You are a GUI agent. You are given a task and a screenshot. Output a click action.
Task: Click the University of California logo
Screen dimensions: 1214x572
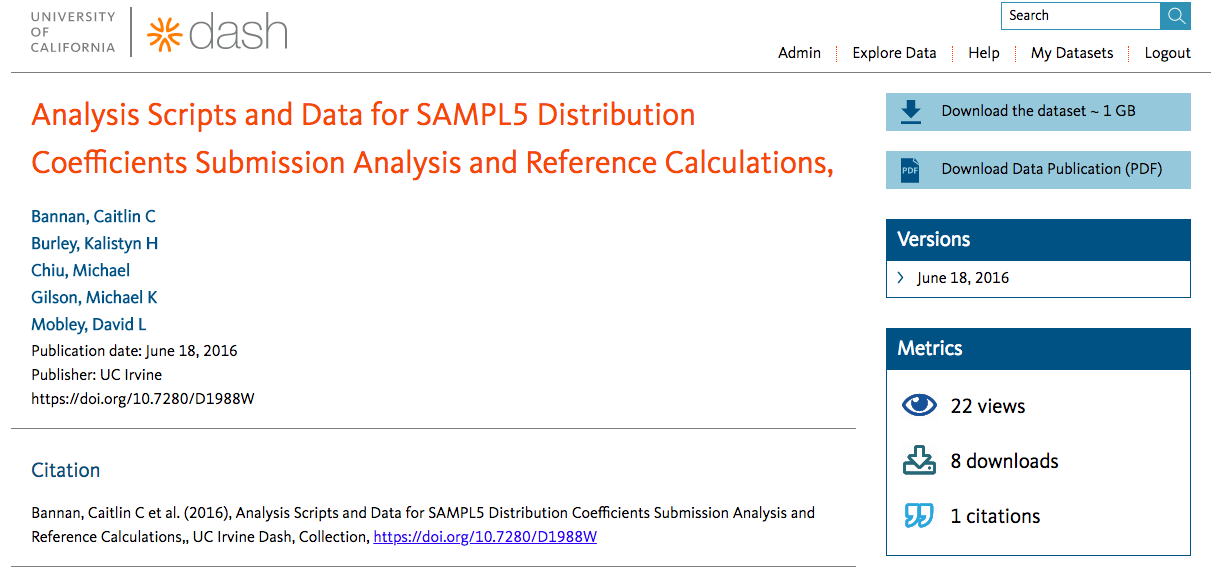(x=72, y=32)
